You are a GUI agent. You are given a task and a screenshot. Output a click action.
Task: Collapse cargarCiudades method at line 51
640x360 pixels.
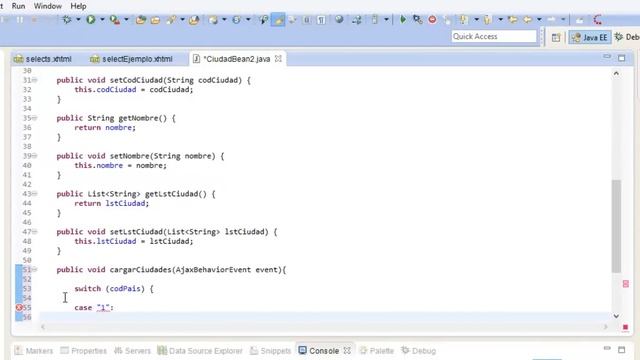click(35, 269)
